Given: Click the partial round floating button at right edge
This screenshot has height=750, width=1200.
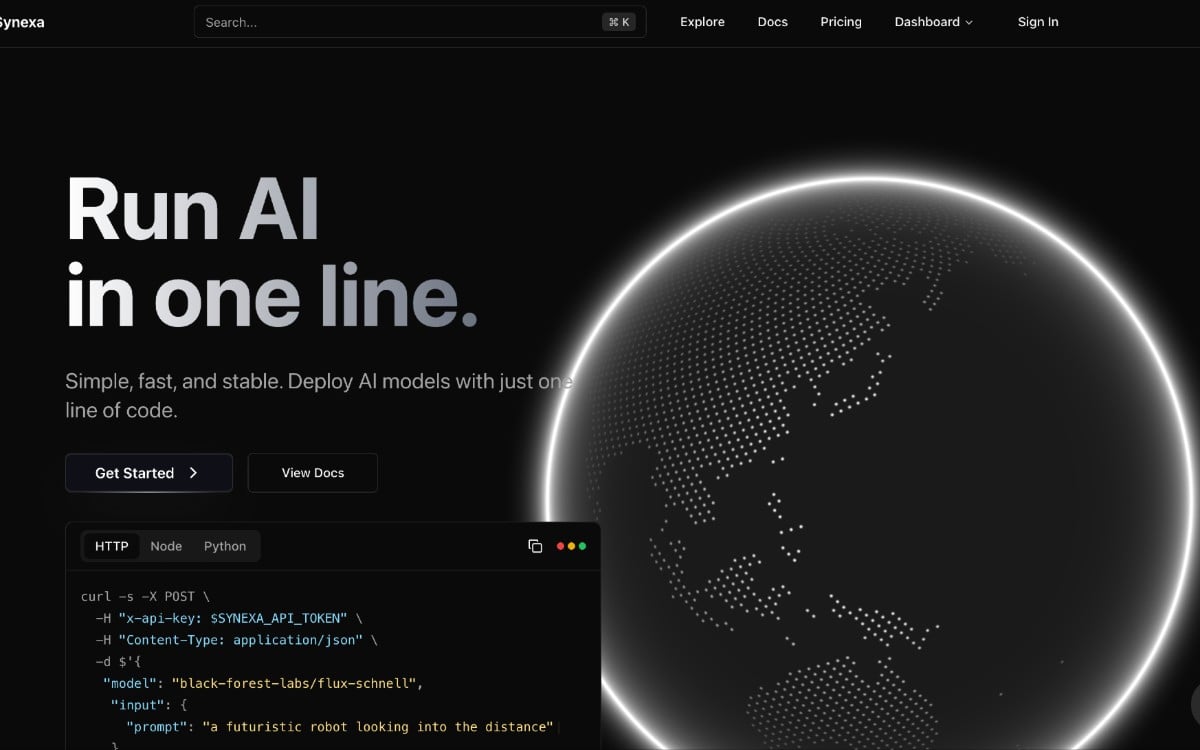Looking at the screenshot, I should pos(1194,705).
